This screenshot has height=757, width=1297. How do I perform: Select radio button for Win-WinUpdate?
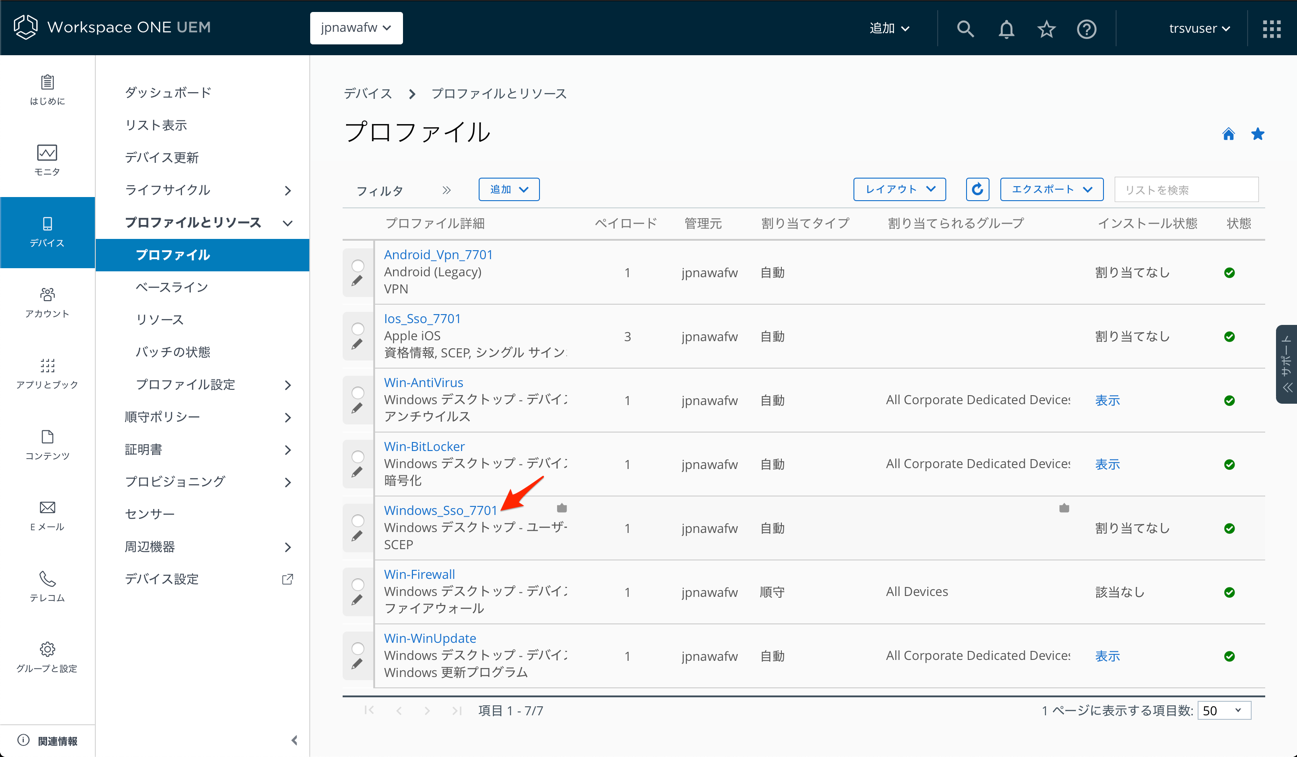pyautogui.click(x=358, y=649)
